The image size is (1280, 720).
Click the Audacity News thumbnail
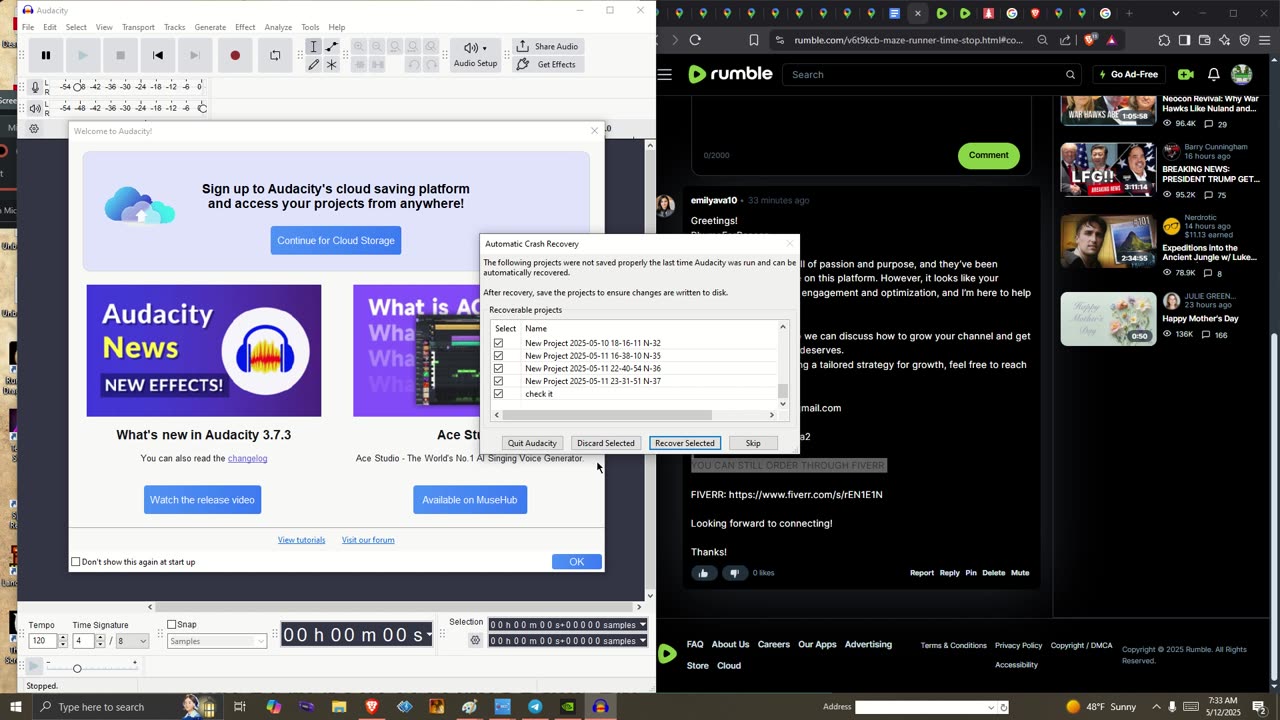[204, 351]
